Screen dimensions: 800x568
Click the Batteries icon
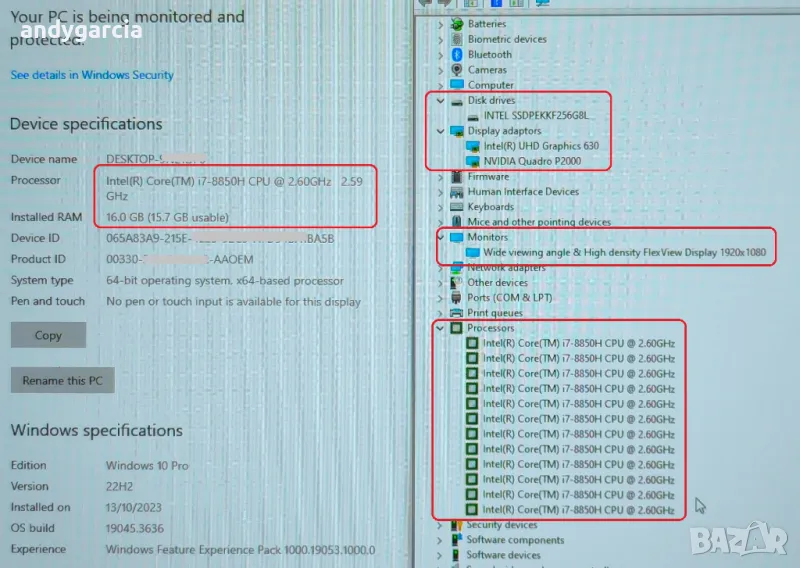[x=457, y=24]
